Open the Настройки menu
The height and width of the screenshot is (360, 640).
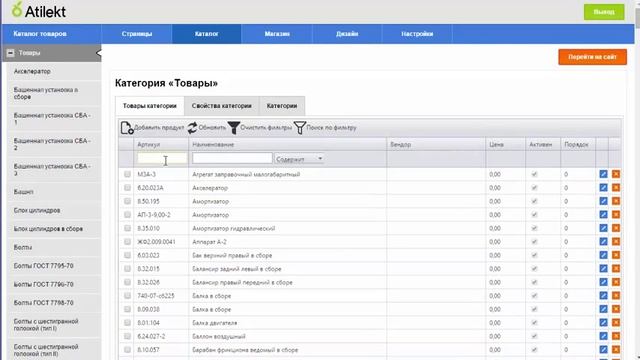(x=417, y=34)
